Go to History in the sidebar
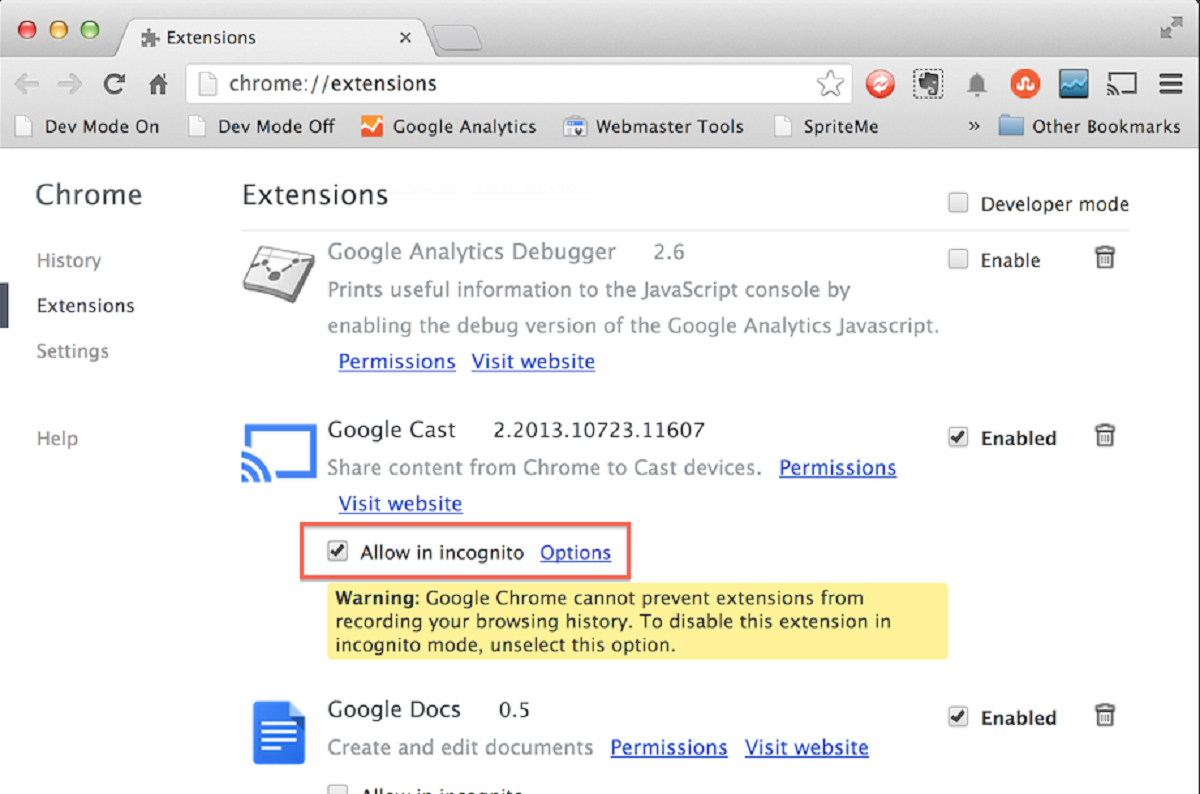 click(x=69, y=261)
